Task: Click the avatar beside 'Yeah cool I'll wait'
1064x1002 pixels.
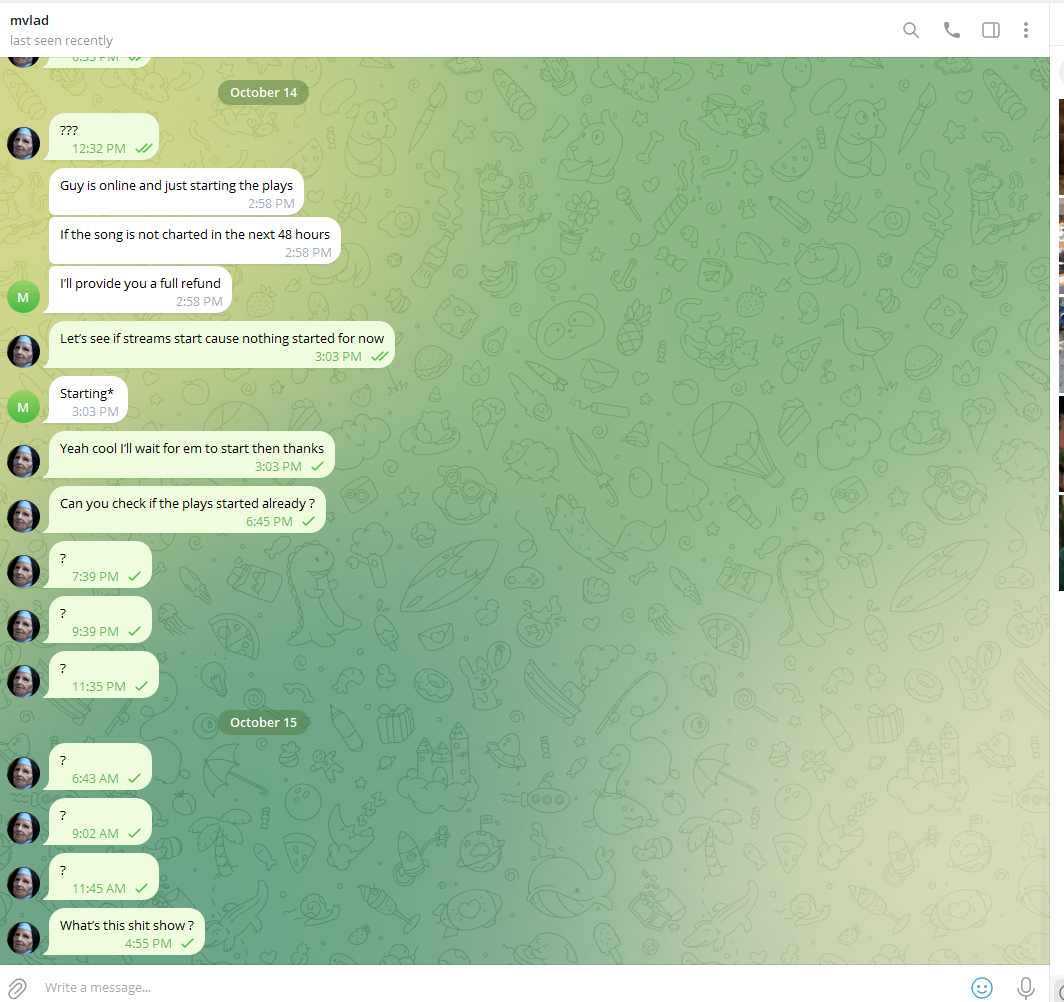Action: point(23,461)
